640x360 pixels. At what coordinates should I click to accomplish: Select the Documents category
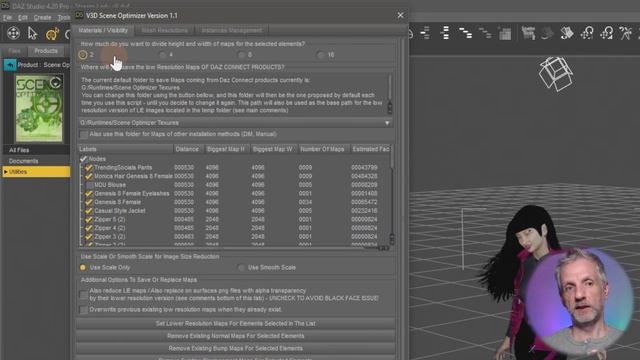pyautogui.click(x=23, y=161)
